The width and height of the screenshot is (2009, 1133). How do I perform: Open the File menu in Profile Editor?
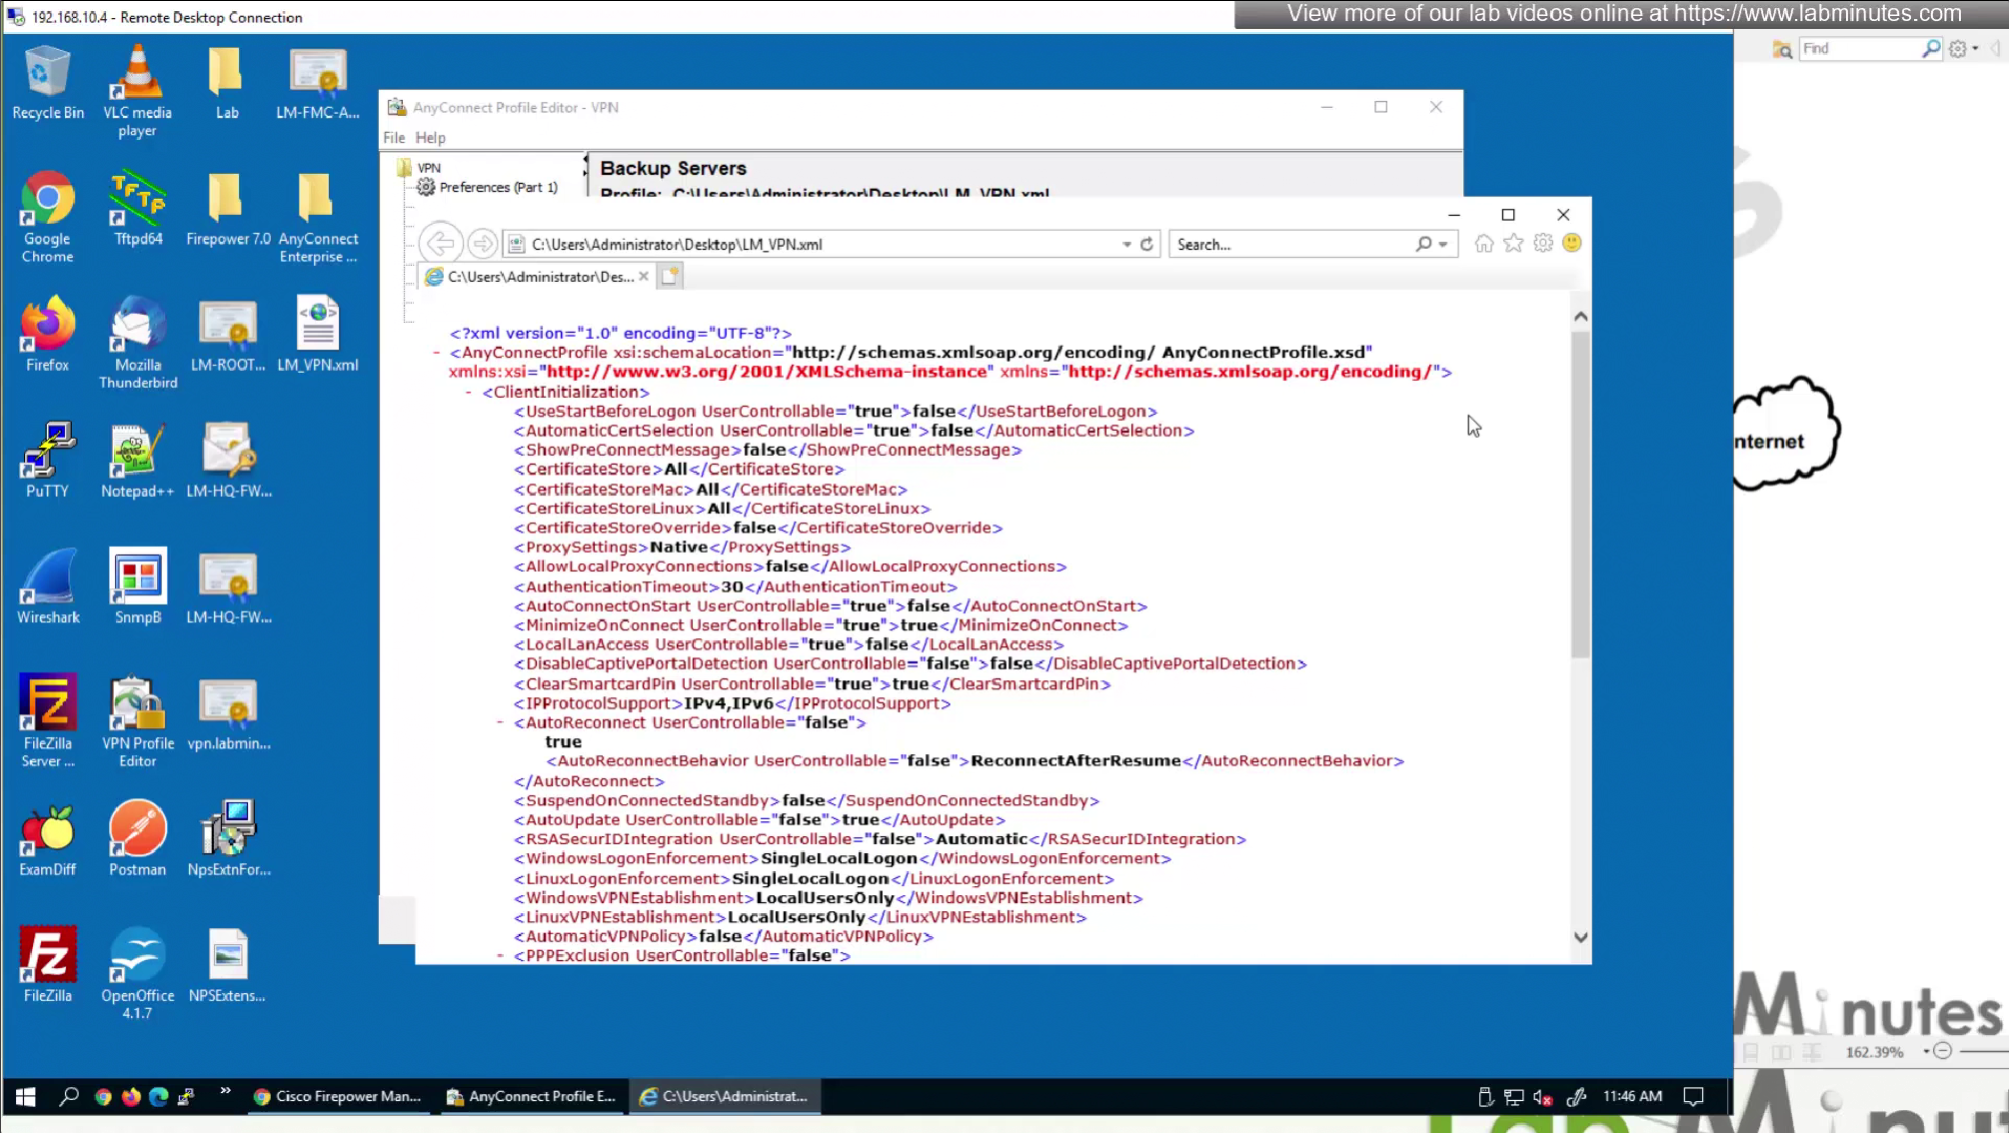pyautogui.click(x=394, y=138)
